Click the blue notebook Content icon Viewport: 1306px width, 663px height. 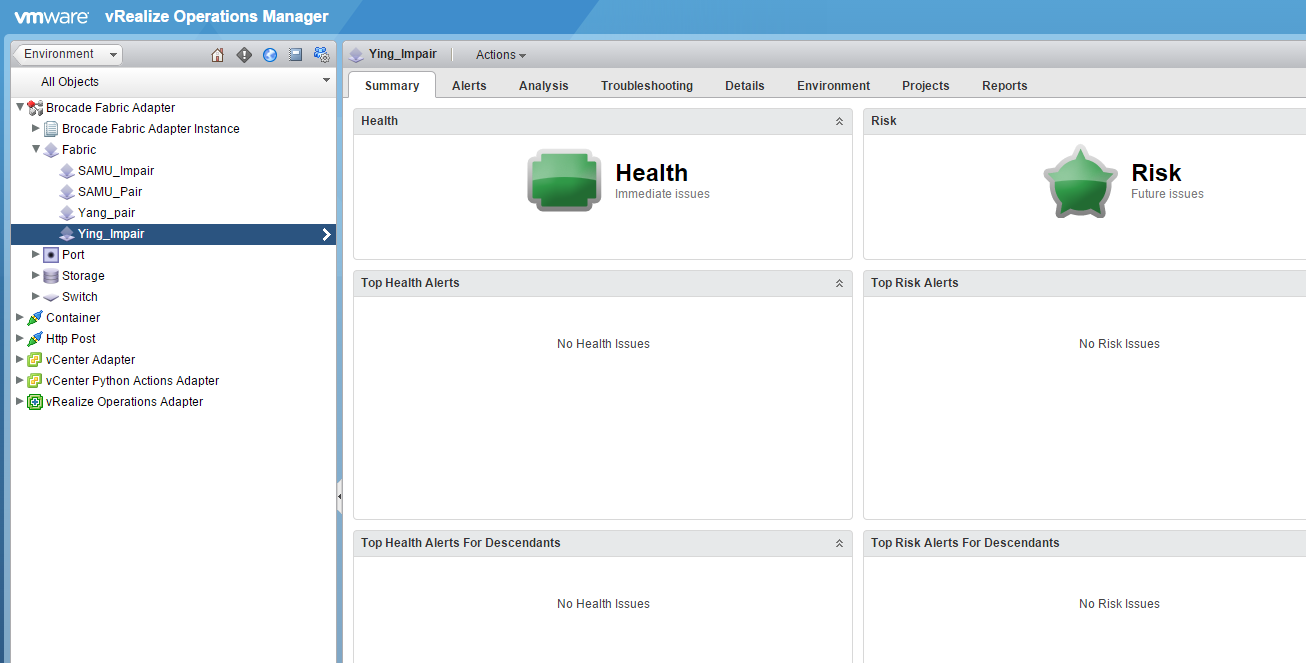[296, 55]
